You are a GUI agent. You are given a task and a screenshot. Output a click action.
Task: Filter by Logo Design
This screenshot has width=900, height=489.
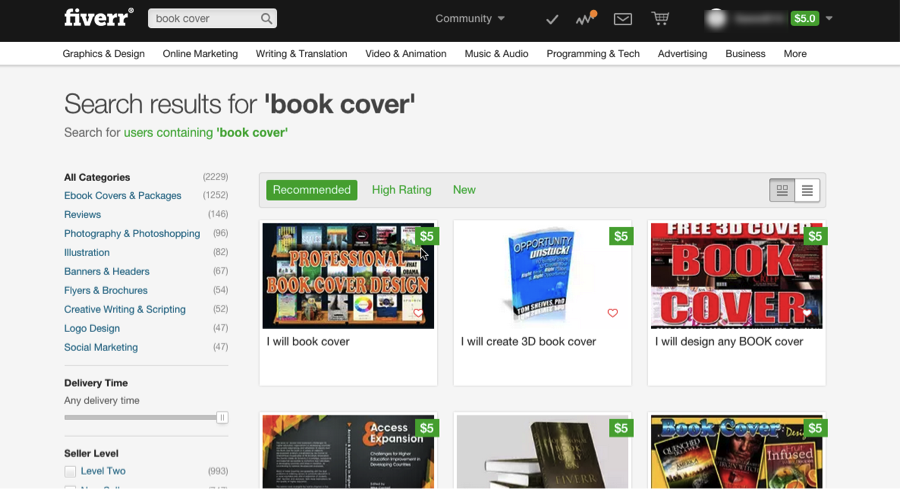(92, 328)
